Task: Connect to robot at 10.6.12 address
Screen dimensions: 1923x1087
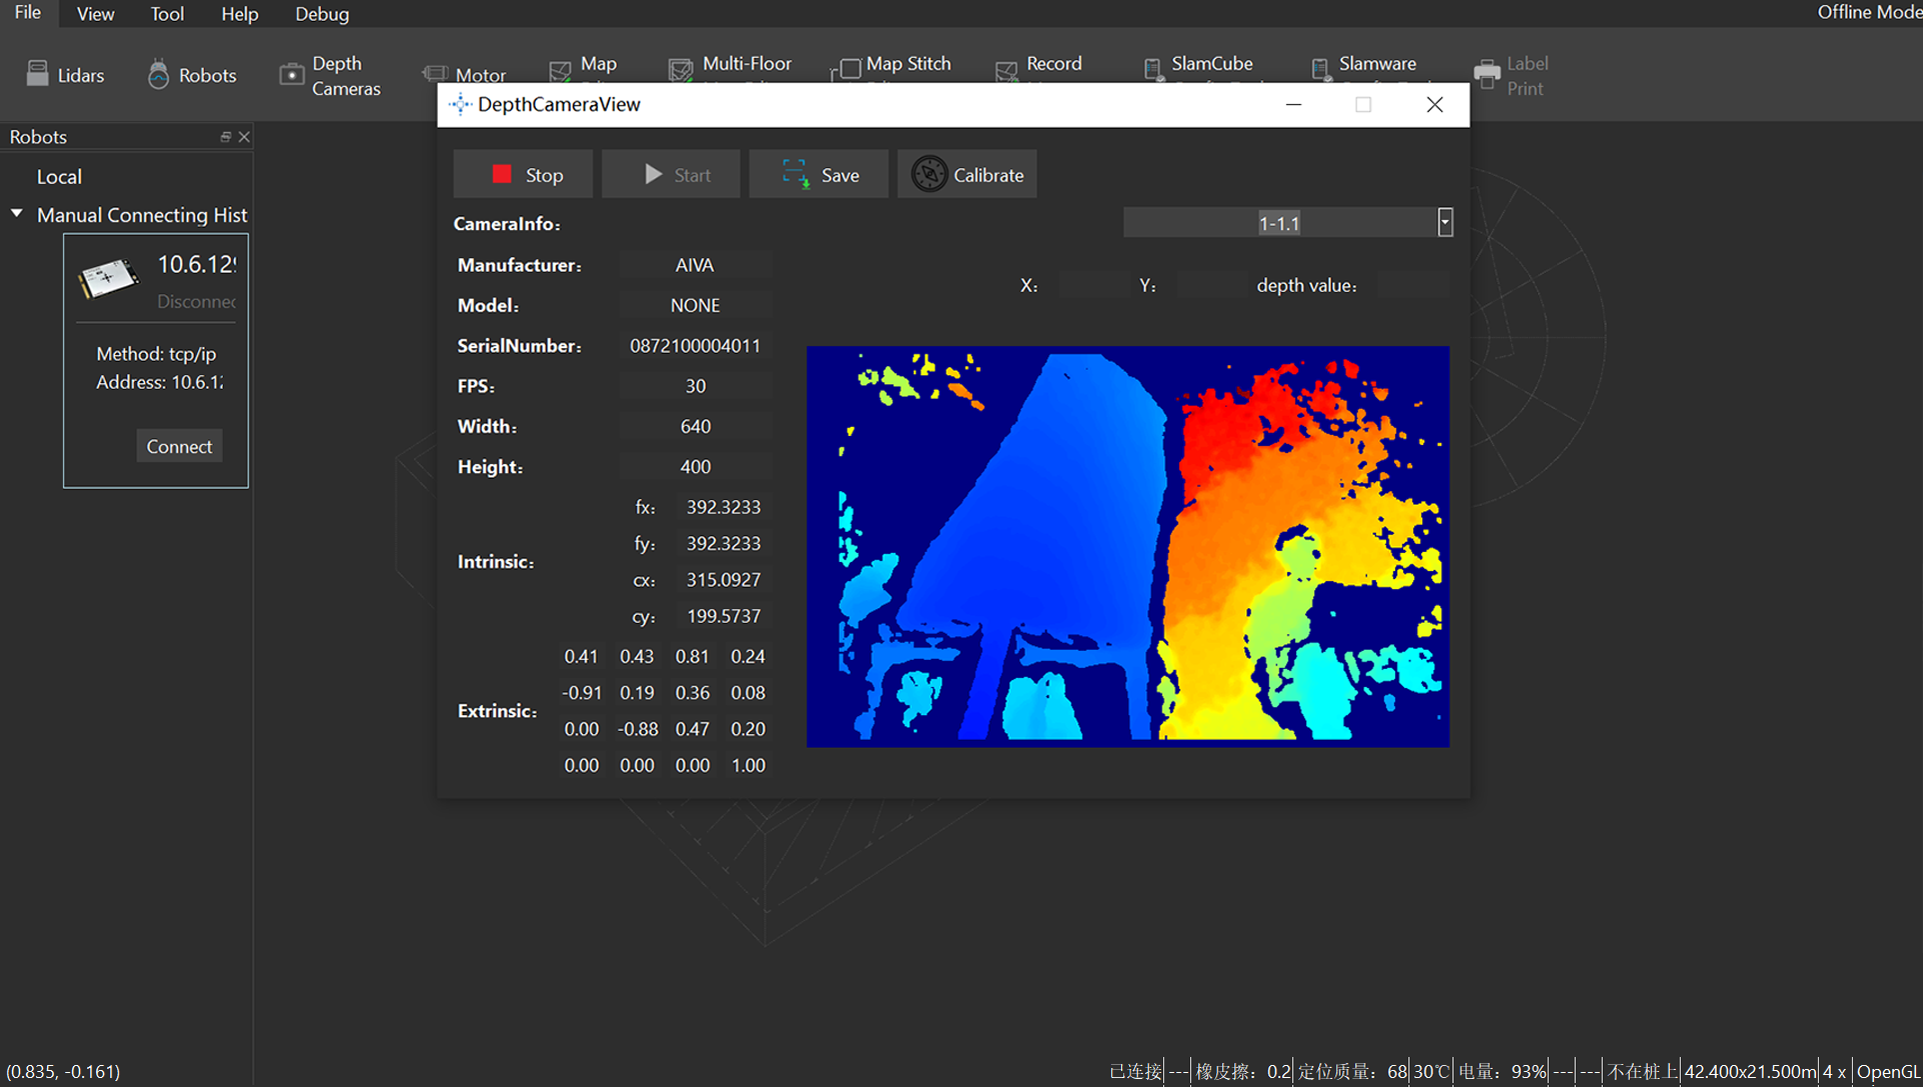Action: (x=178, y=445)
